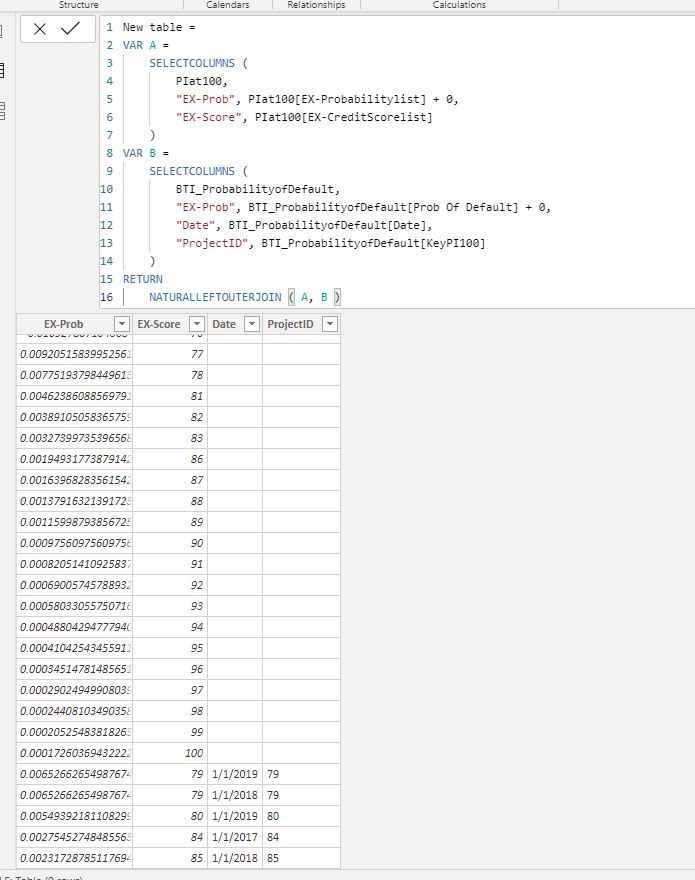Screen dimensions: 695x880
Task: Open the Structure ribbon group
Action: (x=79, y=4)
